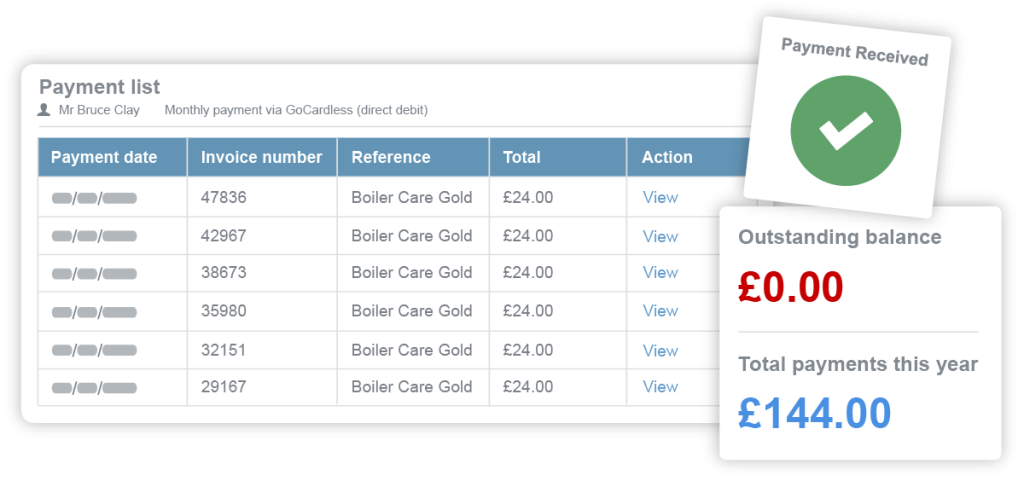This screenshot has width=1024, height=481.
Task: Sort by the Invoice number column header
Action: point(261,157)
